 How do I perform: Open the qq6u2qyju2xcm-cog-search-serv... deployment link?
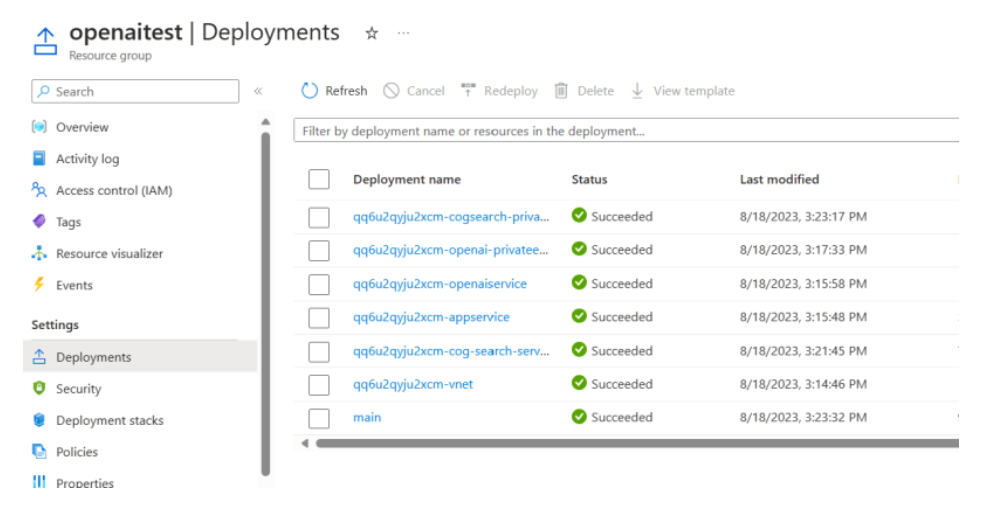(x=451, y=351)
